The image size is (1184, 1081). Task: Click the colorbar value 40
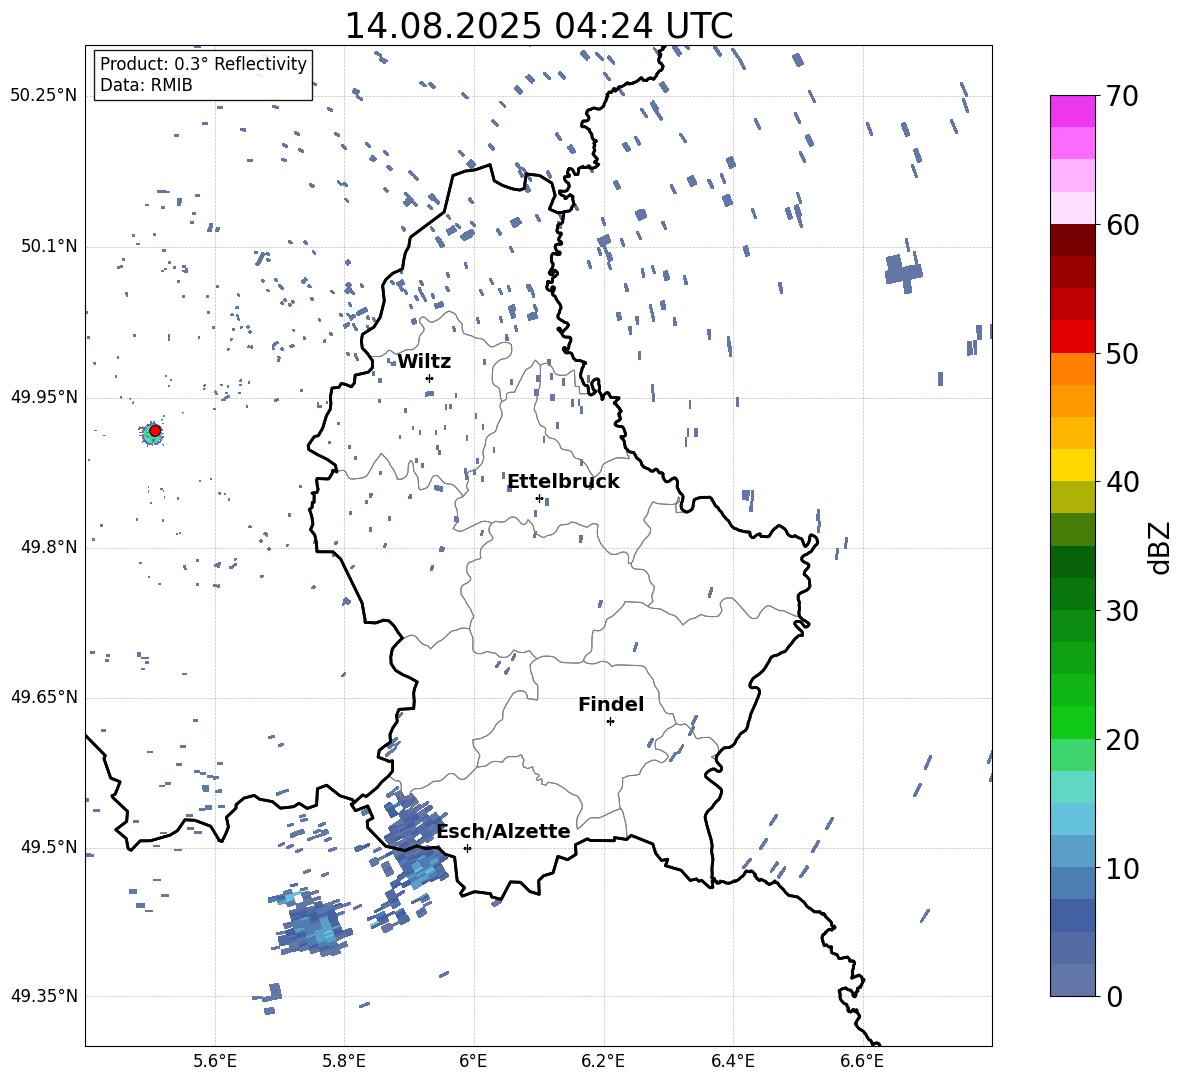pyautogui.click(x=1122, y=482)
